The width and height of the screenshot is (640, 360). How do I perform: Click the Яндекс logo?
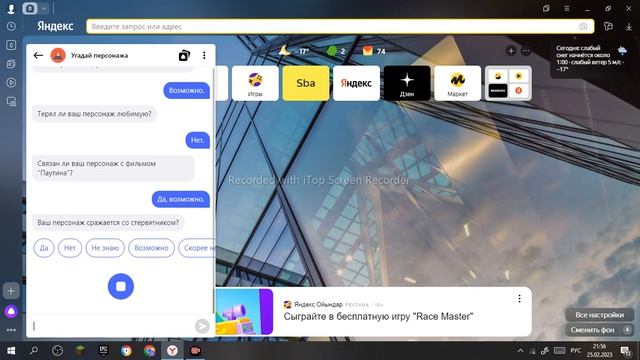55,26
